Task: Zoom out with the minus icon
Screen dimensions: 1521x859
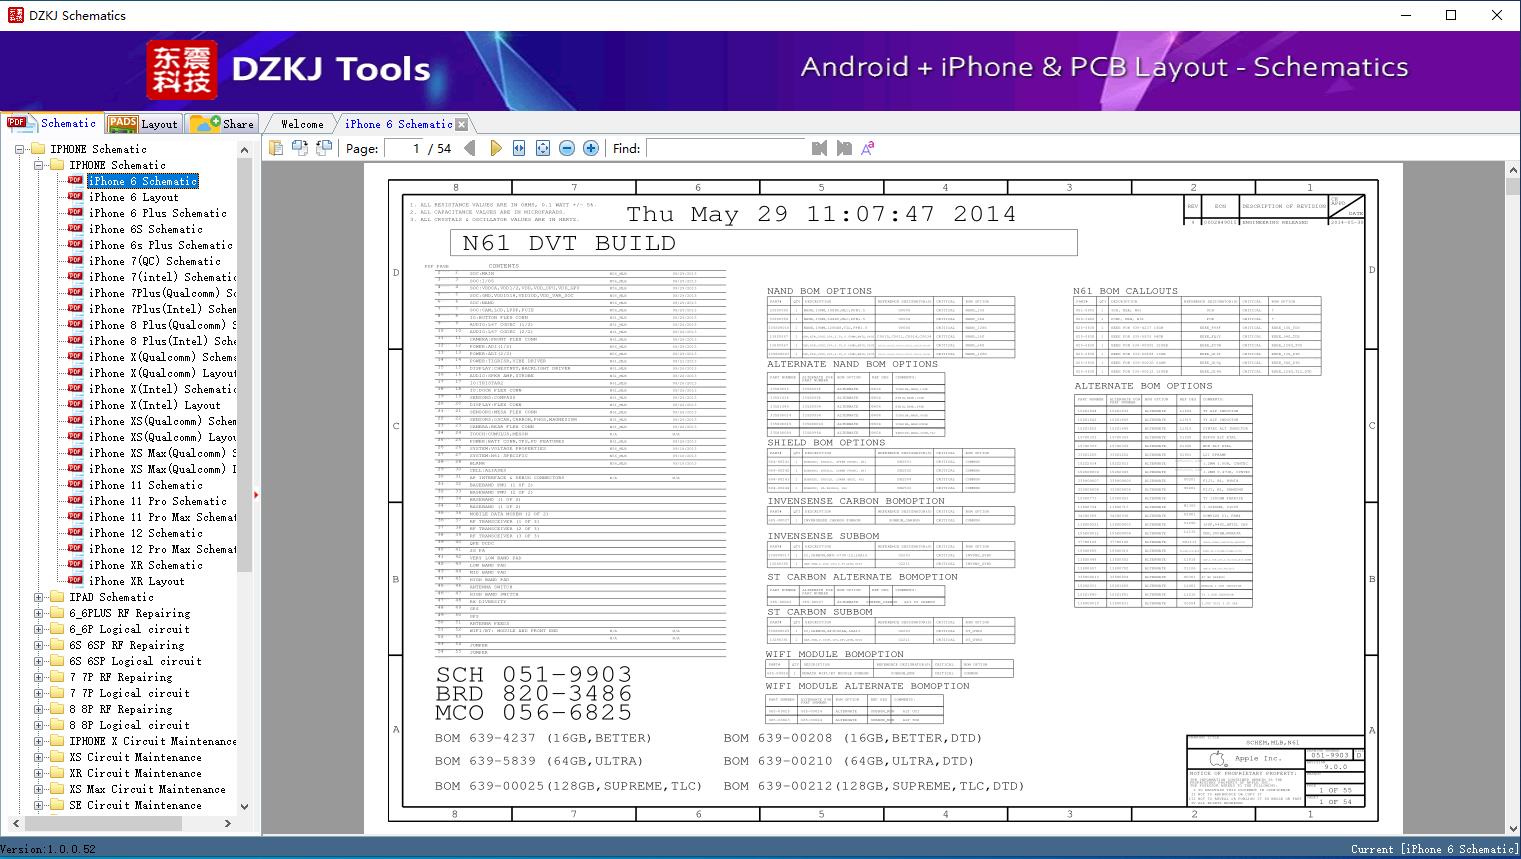Action: [567, 148]
